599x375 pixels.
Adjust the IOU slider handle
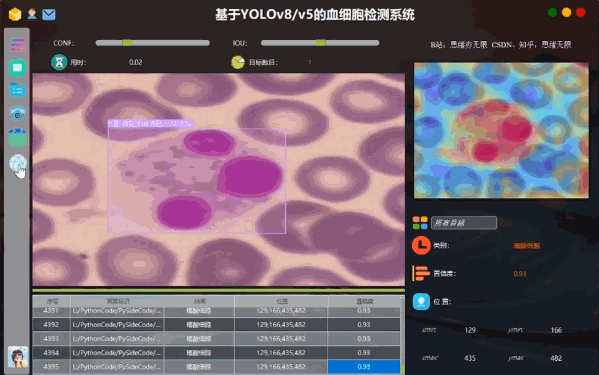click(x=321, y=43)
